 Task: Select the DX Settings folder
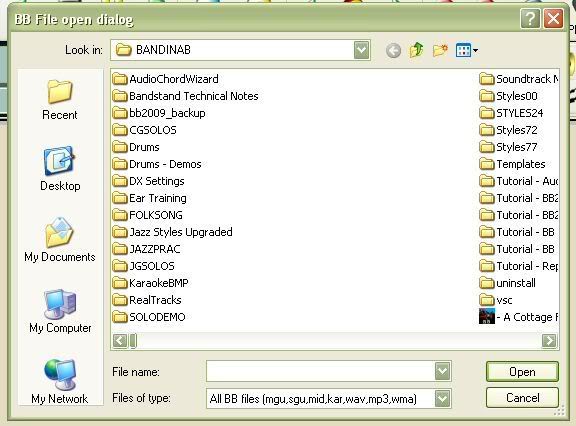point(149,181)
